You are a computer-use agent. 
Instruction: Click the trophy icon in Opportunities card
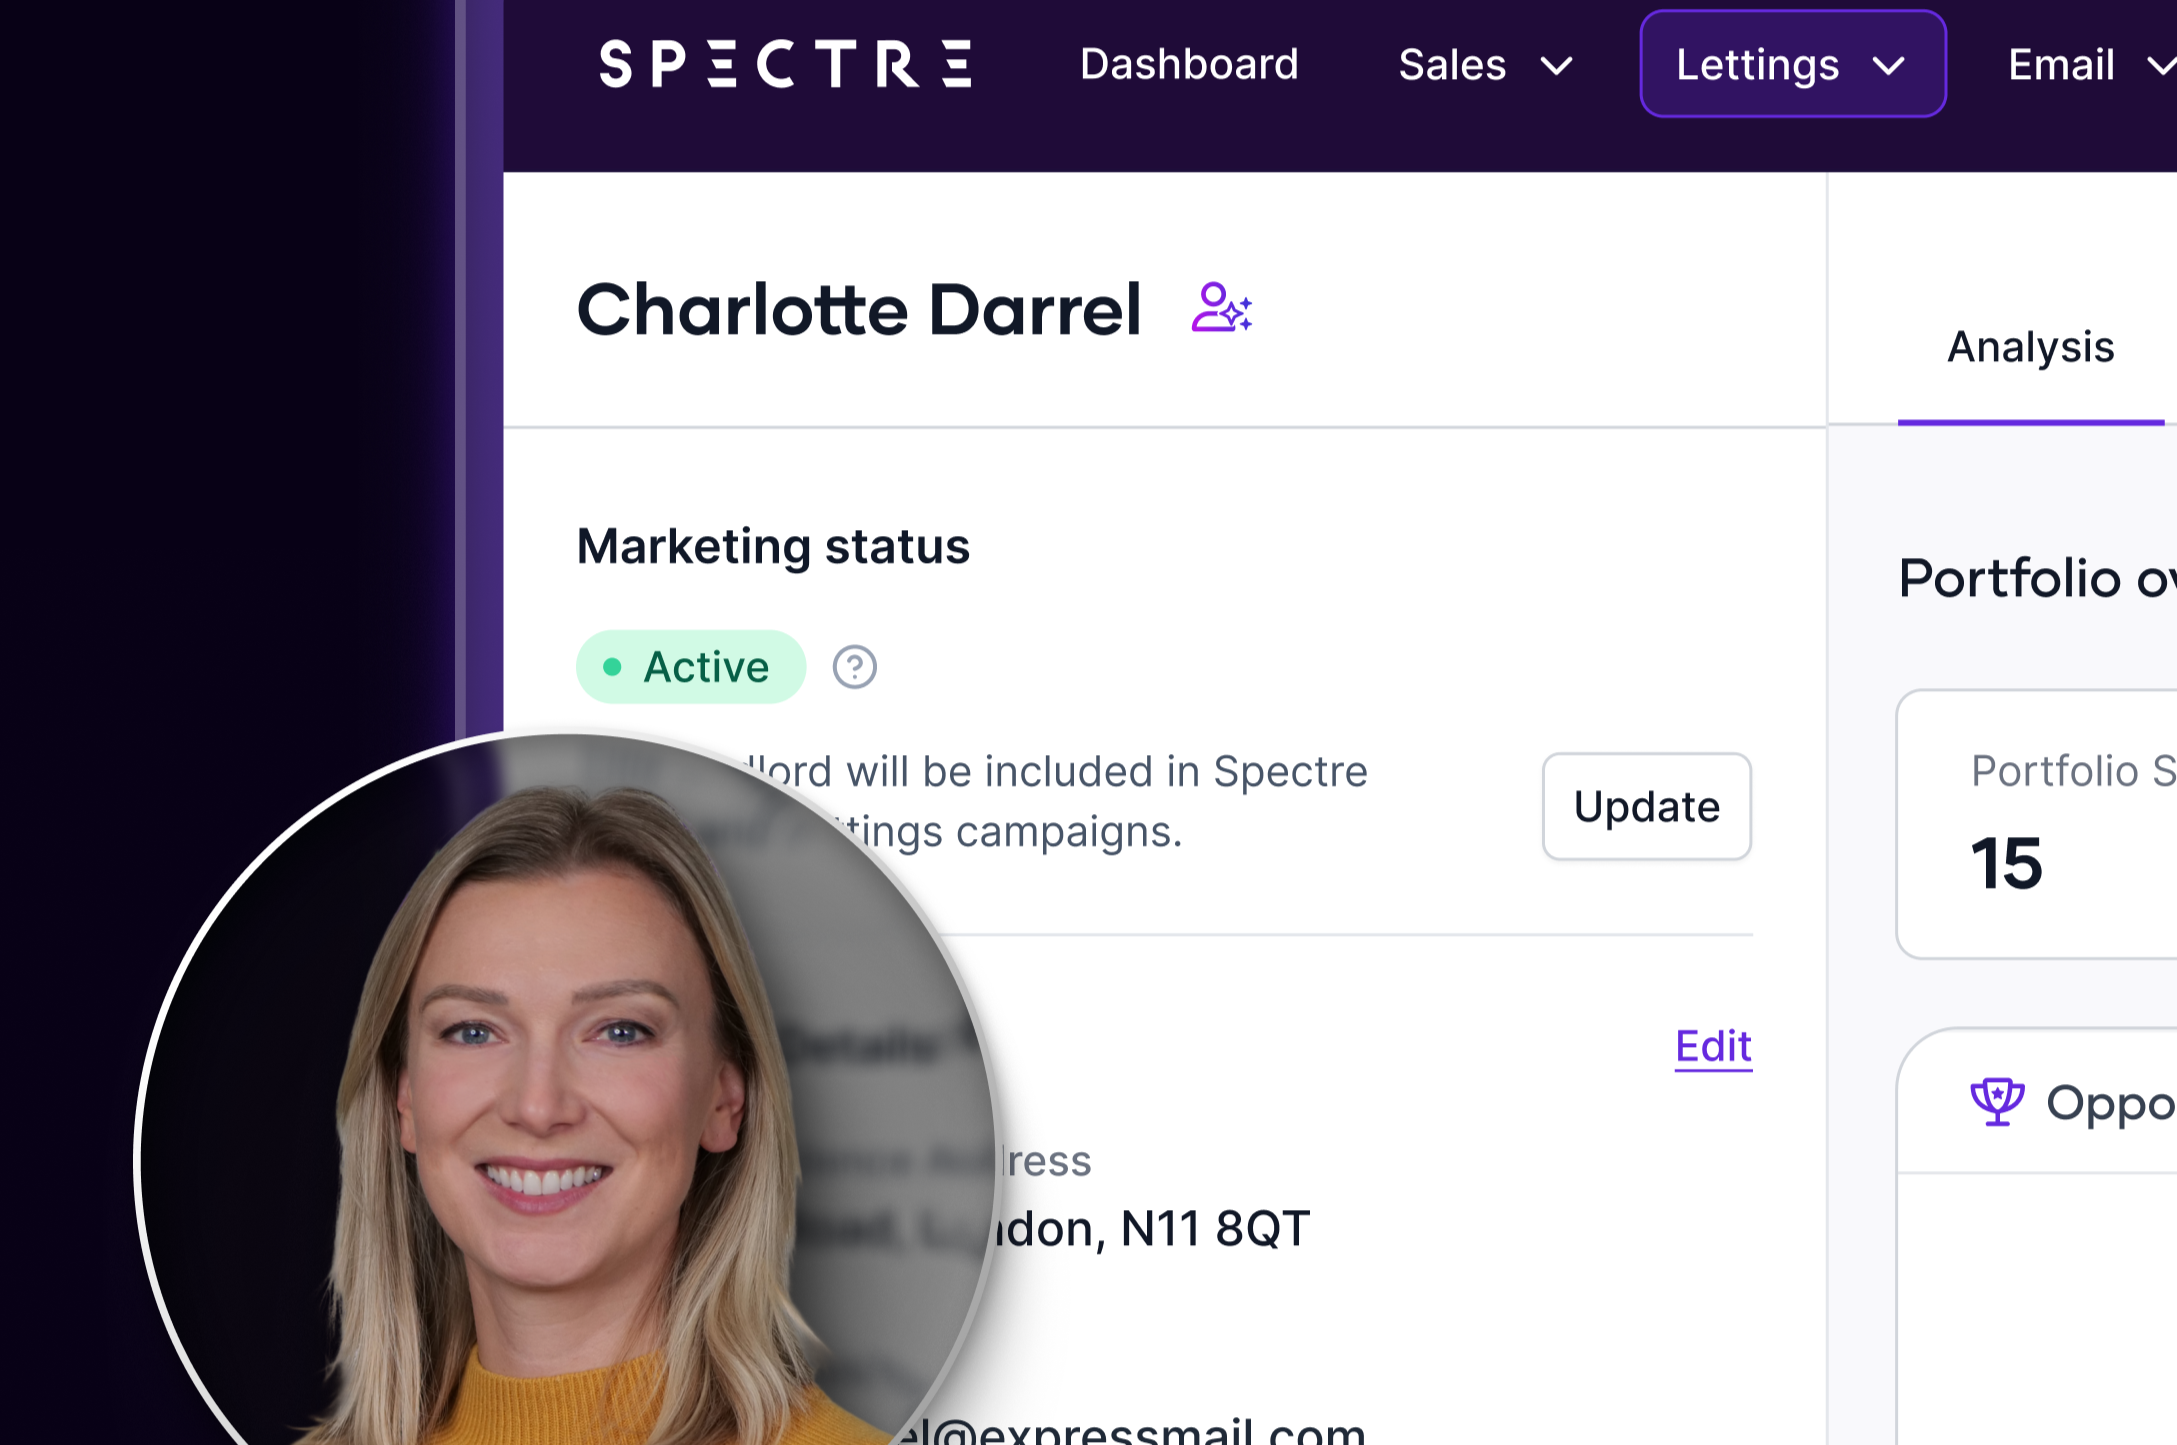click(x=1997, y=1102)
